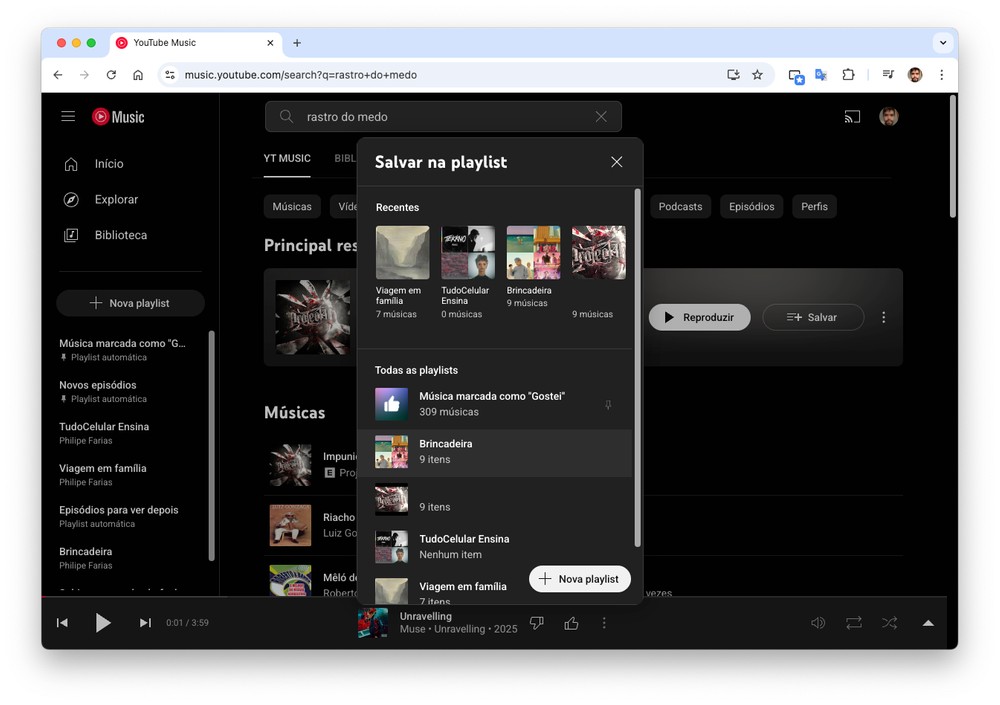Image resolution: width=1000 pixels, height=705 pixels.
Task: Mute the player volume
Action: [818, 623]
